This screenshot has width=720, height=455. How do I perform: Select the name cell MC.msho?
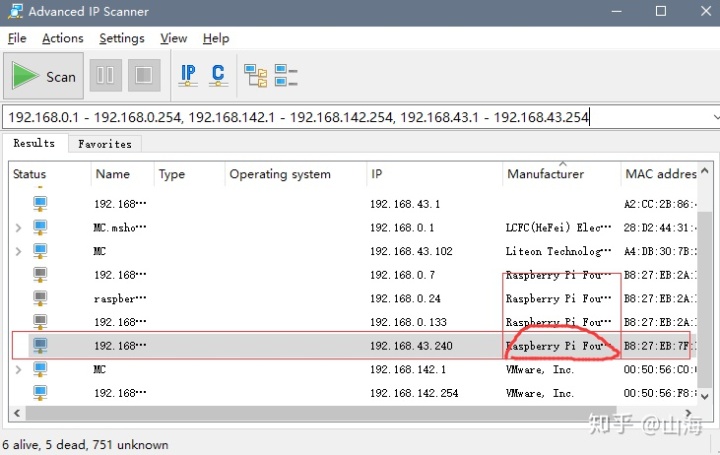click(x=120, y=228)
